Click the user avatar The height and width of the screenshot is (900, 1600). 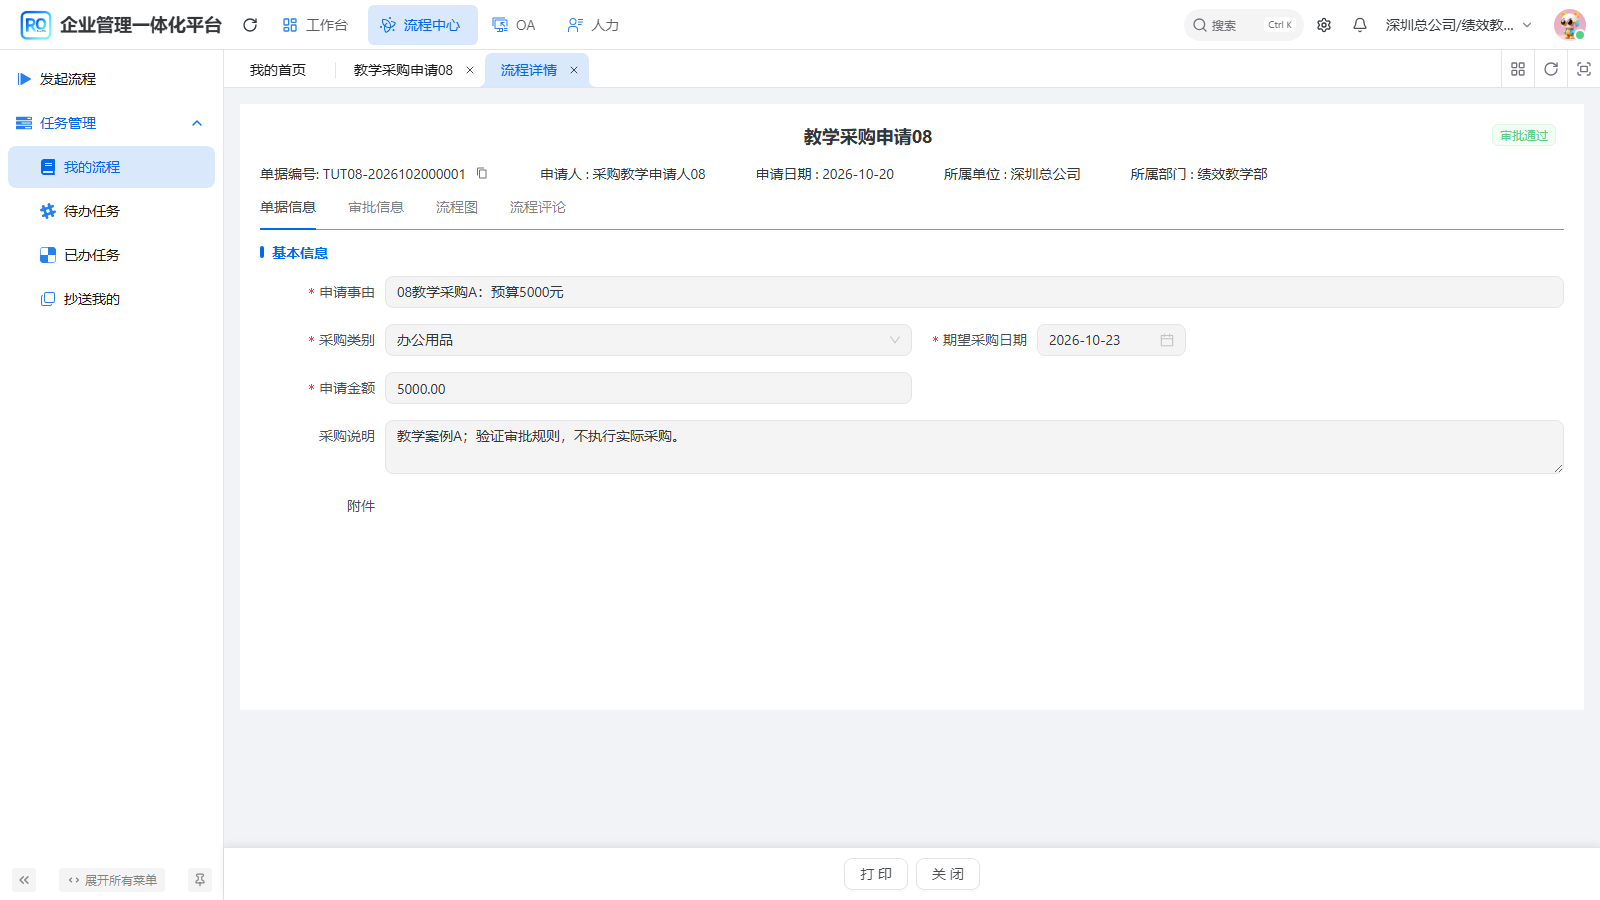pyautogui.click(x=1569, y=25)
